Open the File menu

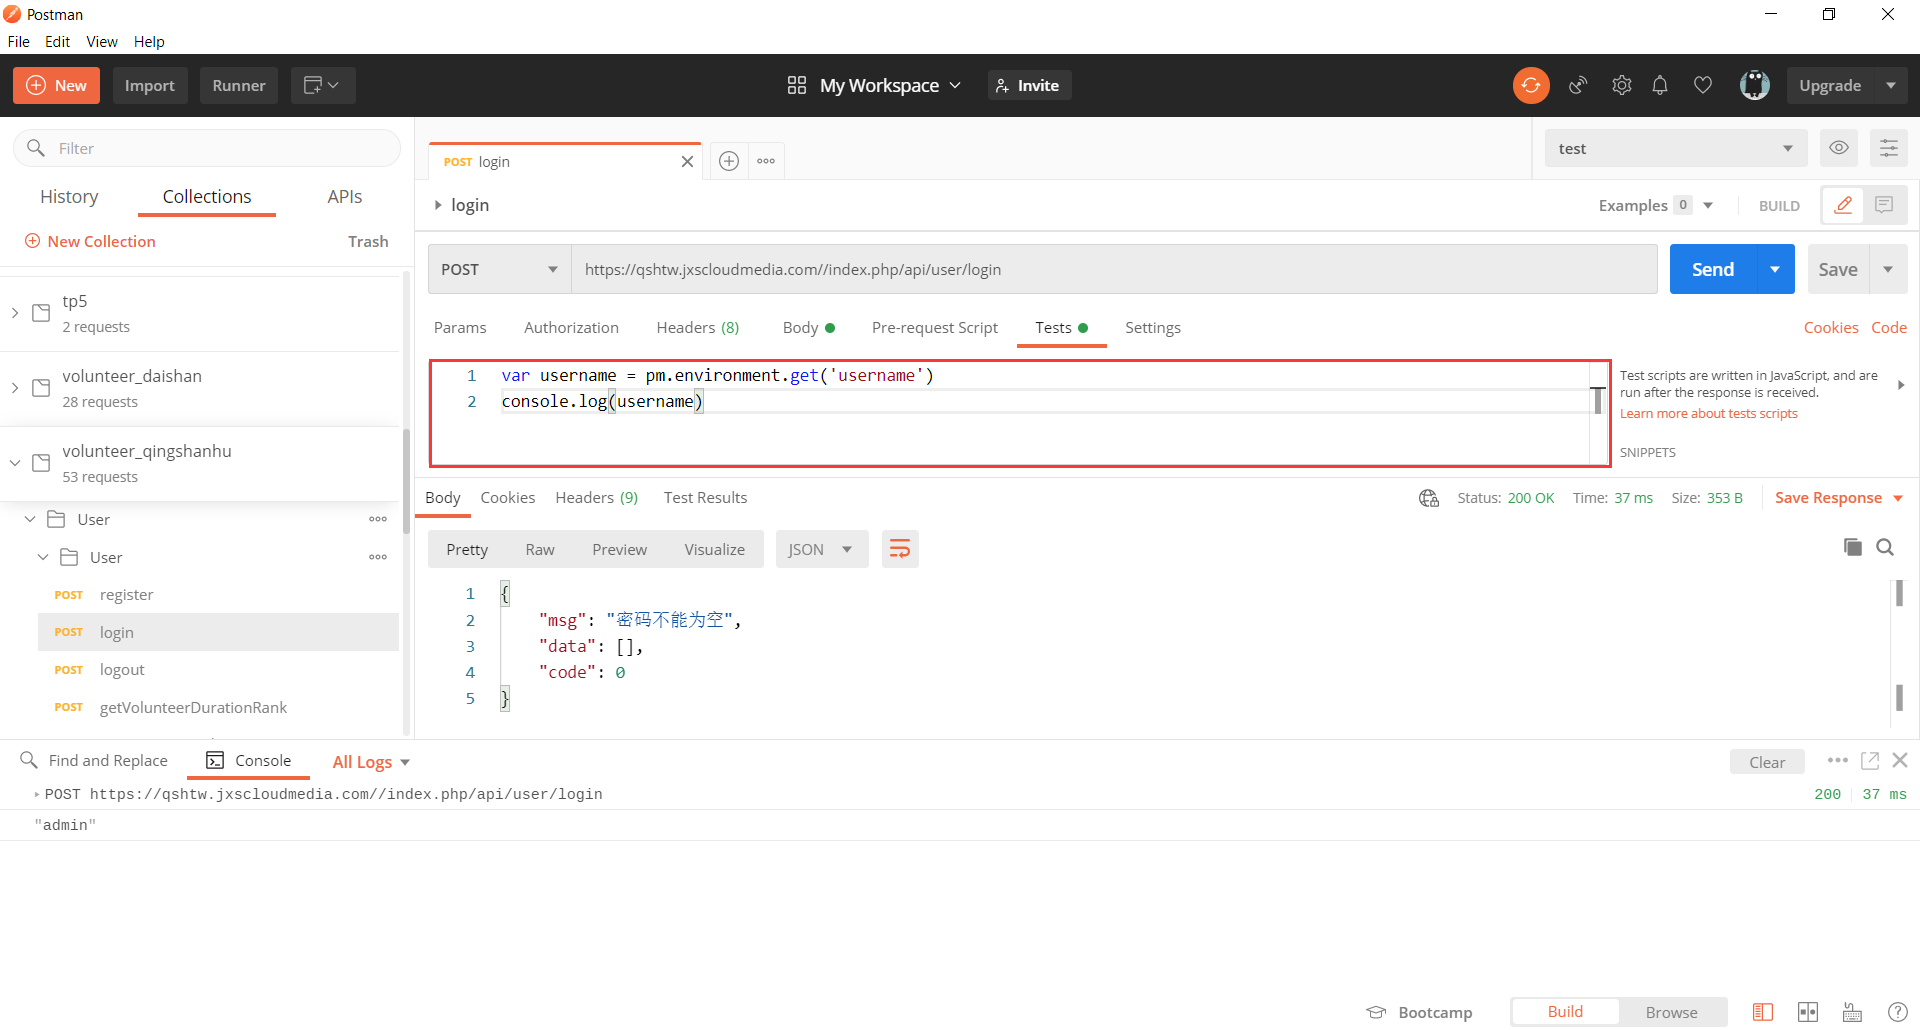tap(18, 41)
